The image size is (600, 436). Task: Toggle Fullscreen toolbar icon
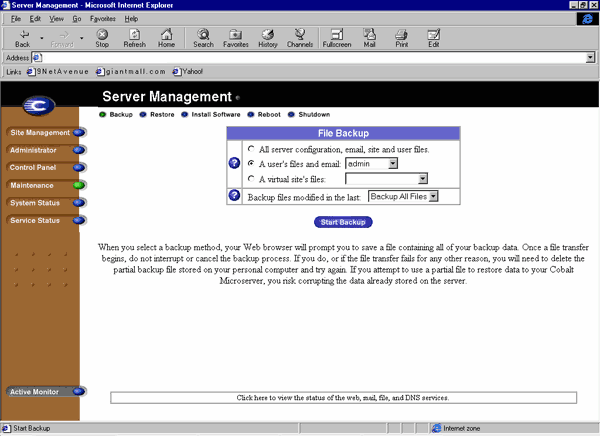[337, 38]
